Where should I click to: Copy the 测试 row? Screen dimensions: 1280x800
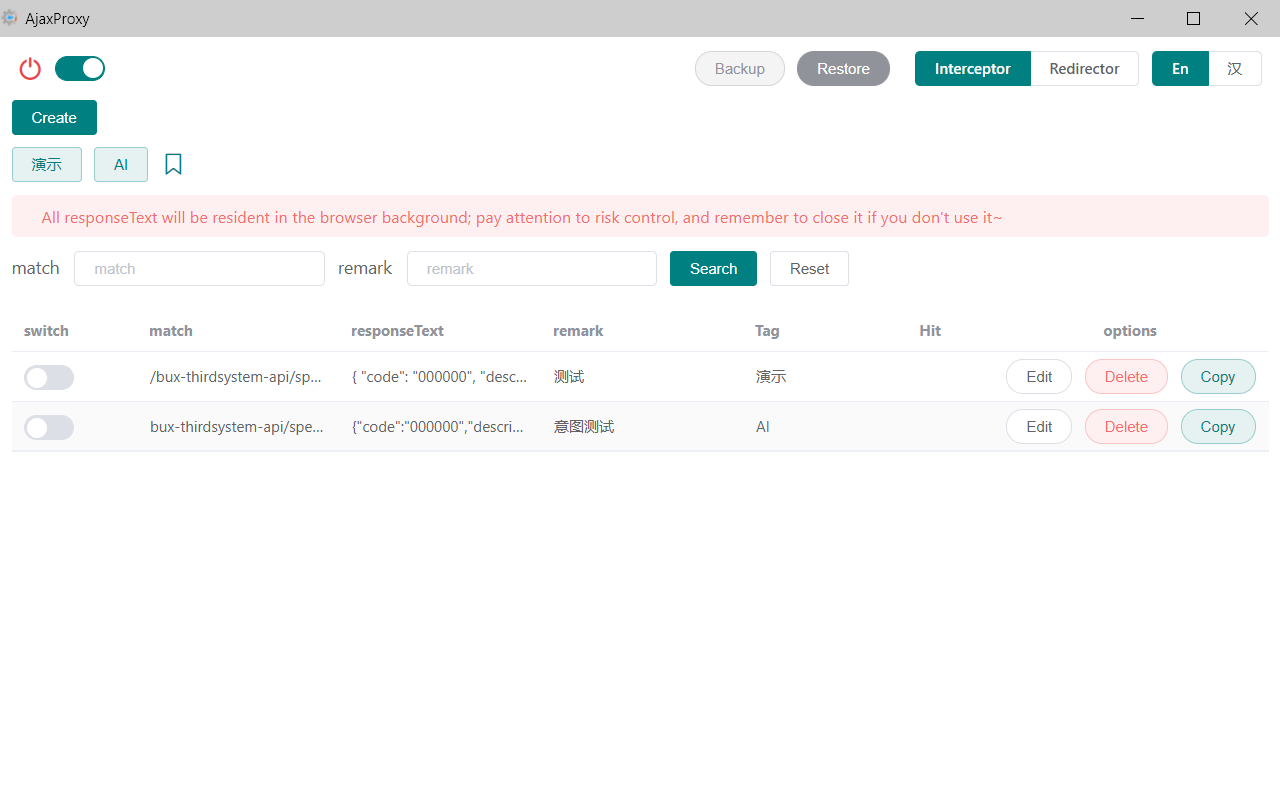tap(1218, 376)
